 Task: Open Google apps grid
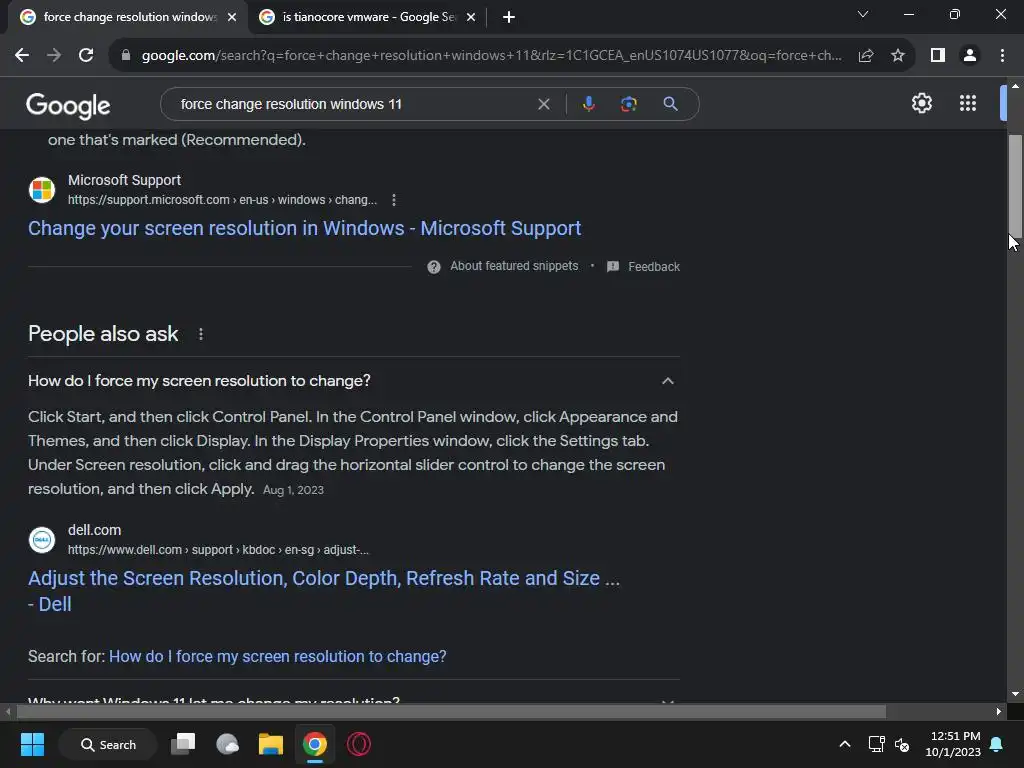pos(968,103)
